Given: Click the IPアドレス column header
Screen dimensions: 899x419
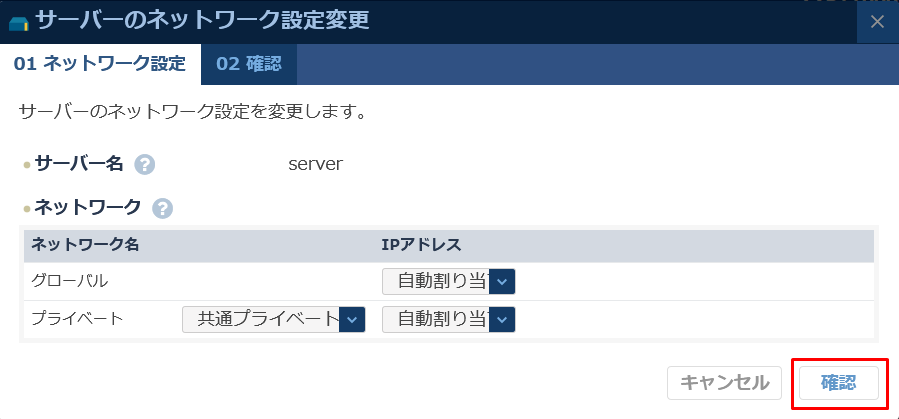Looking at the screenshot, I should point(421,245).
